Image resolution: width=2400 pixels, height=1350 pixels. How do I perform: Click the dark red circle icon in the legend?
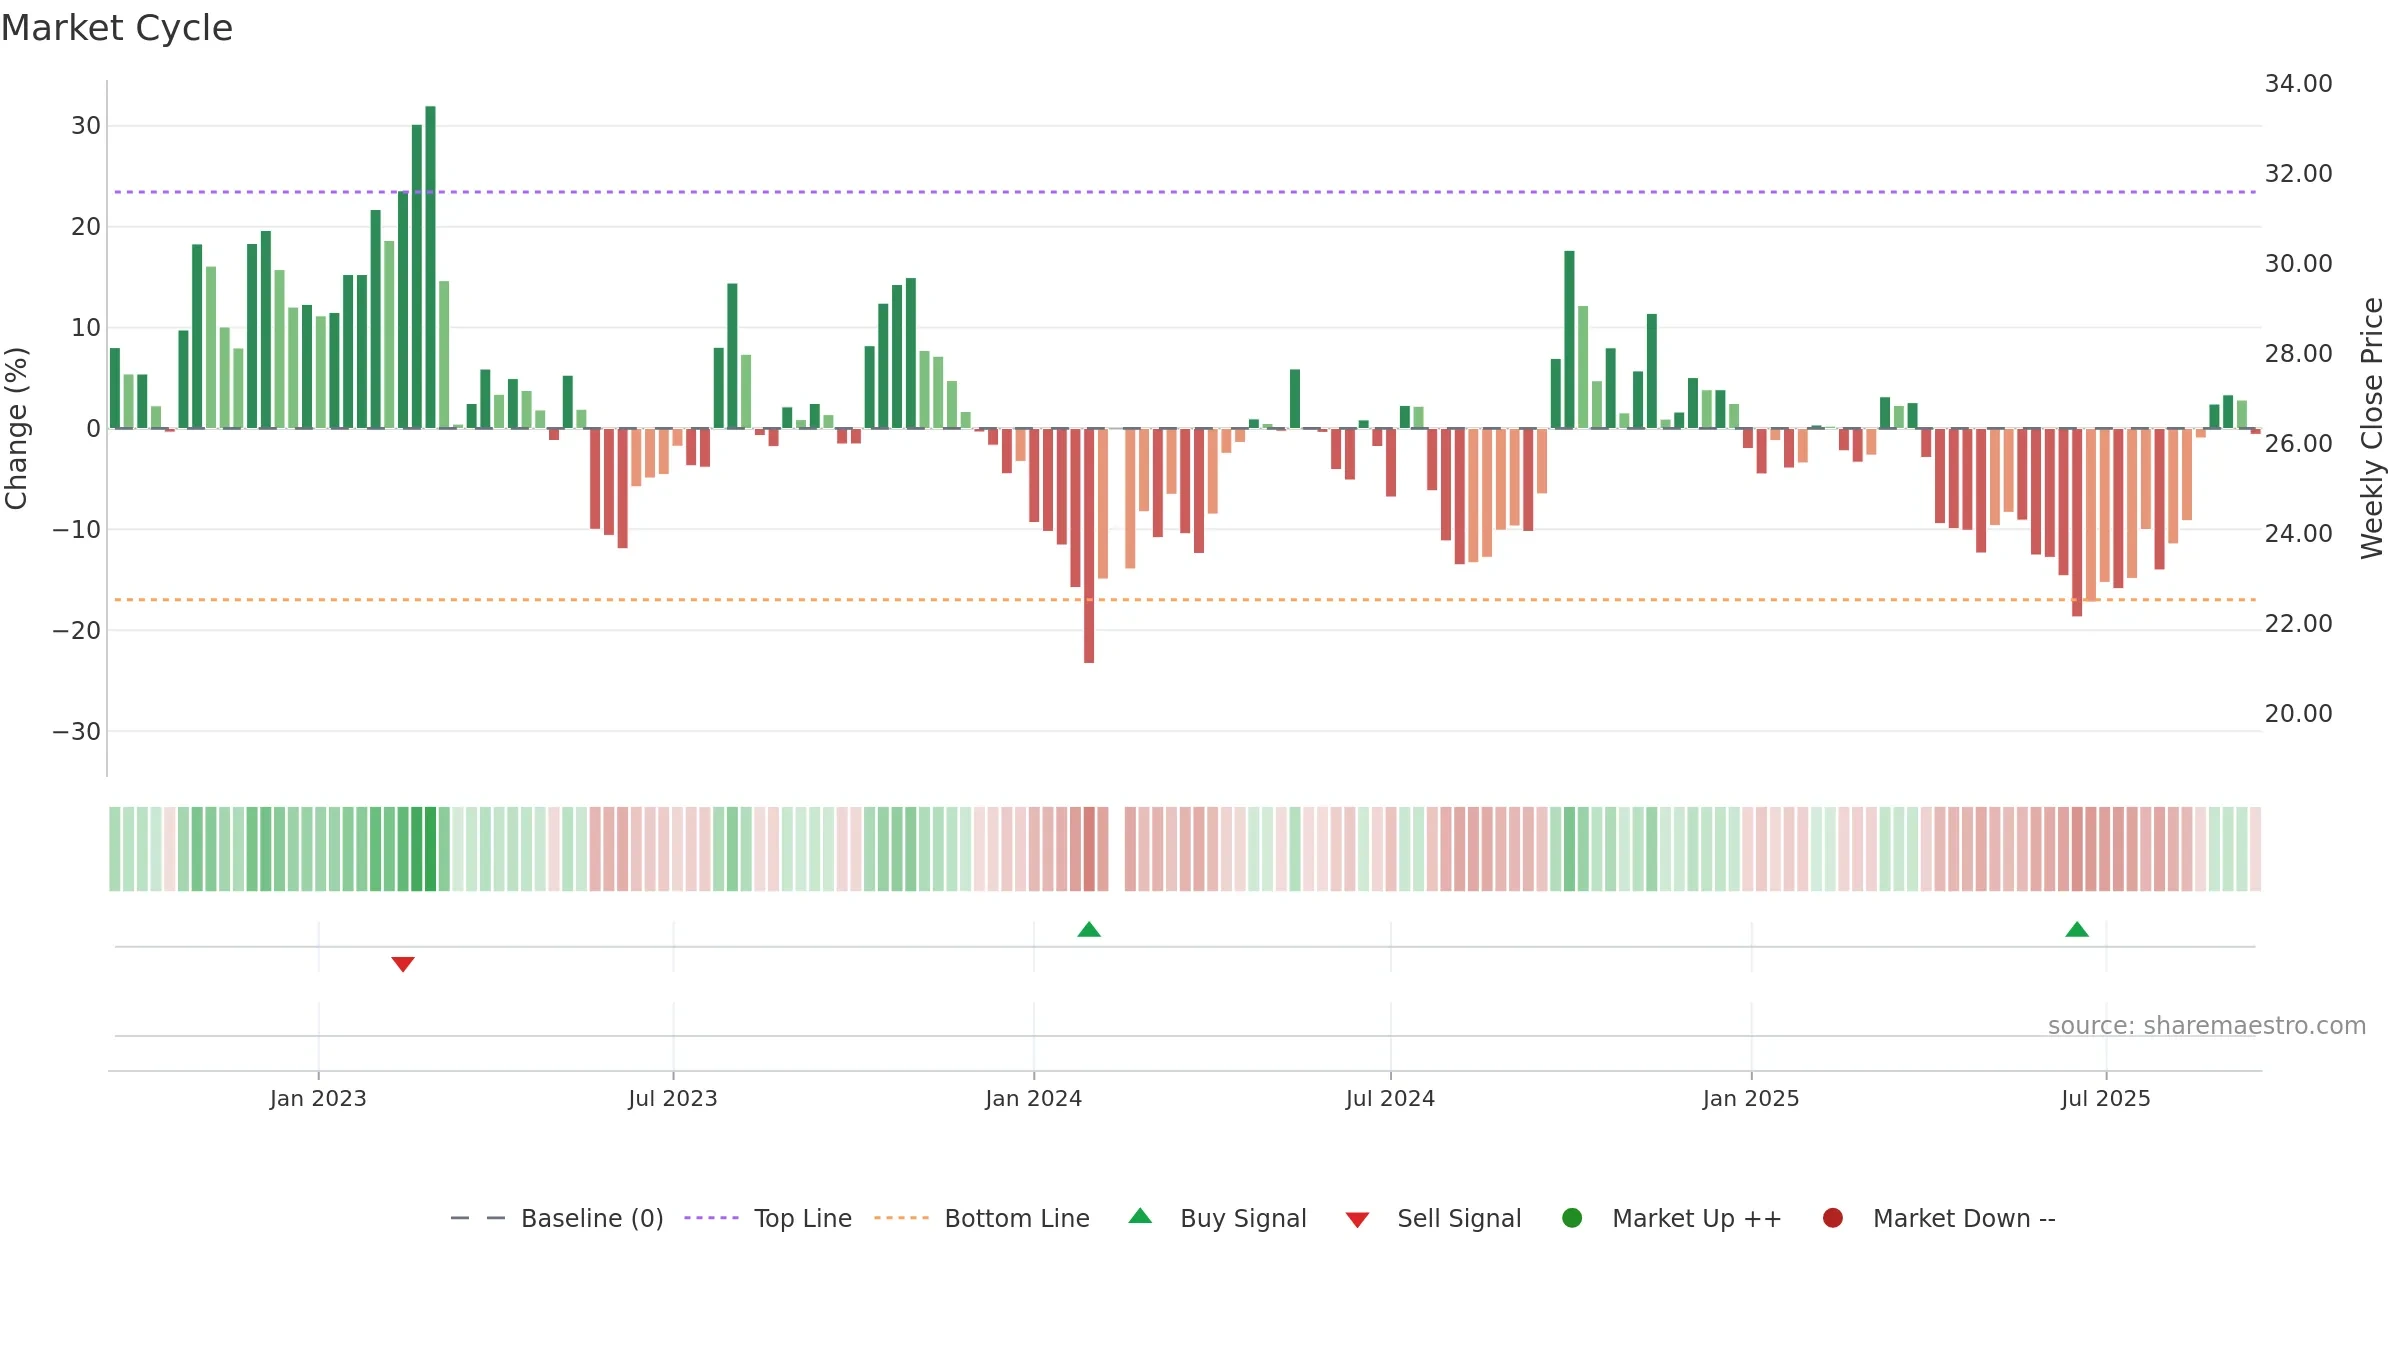point(1833,1218)
